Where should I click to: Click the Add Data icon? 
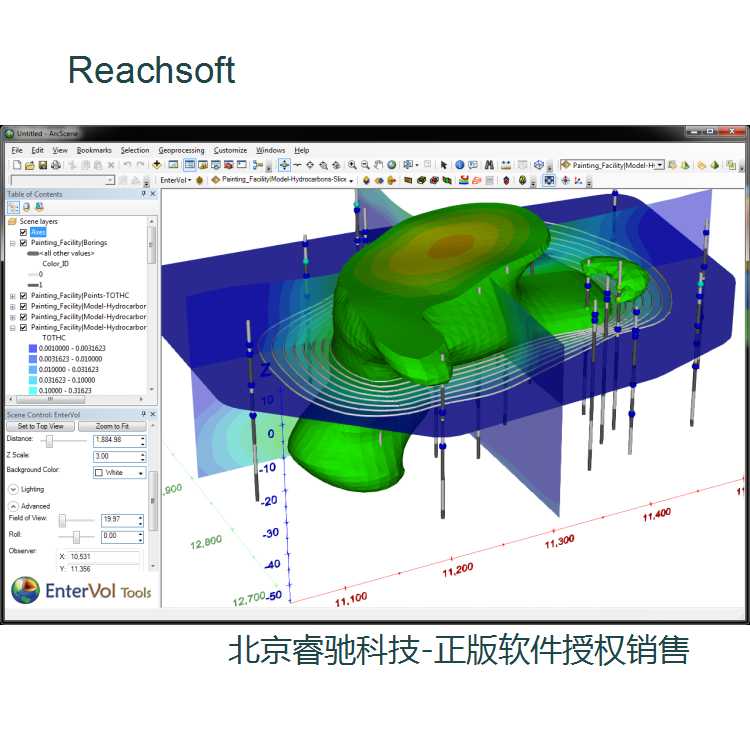pyautogui.click(x=157, y=165)
